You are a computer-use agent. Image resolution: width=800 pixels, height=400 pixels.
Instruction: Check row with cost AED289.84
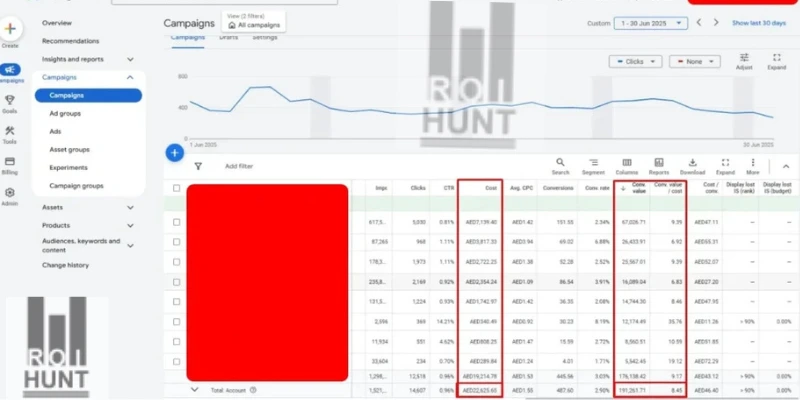[x=177, y=361]
